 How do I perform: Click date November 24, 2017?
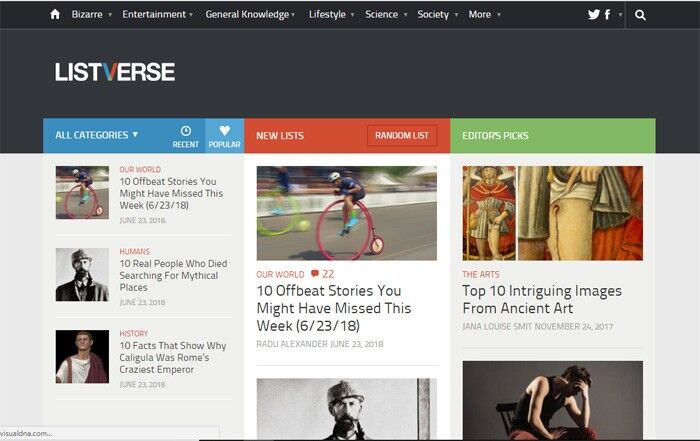[574, 327]
